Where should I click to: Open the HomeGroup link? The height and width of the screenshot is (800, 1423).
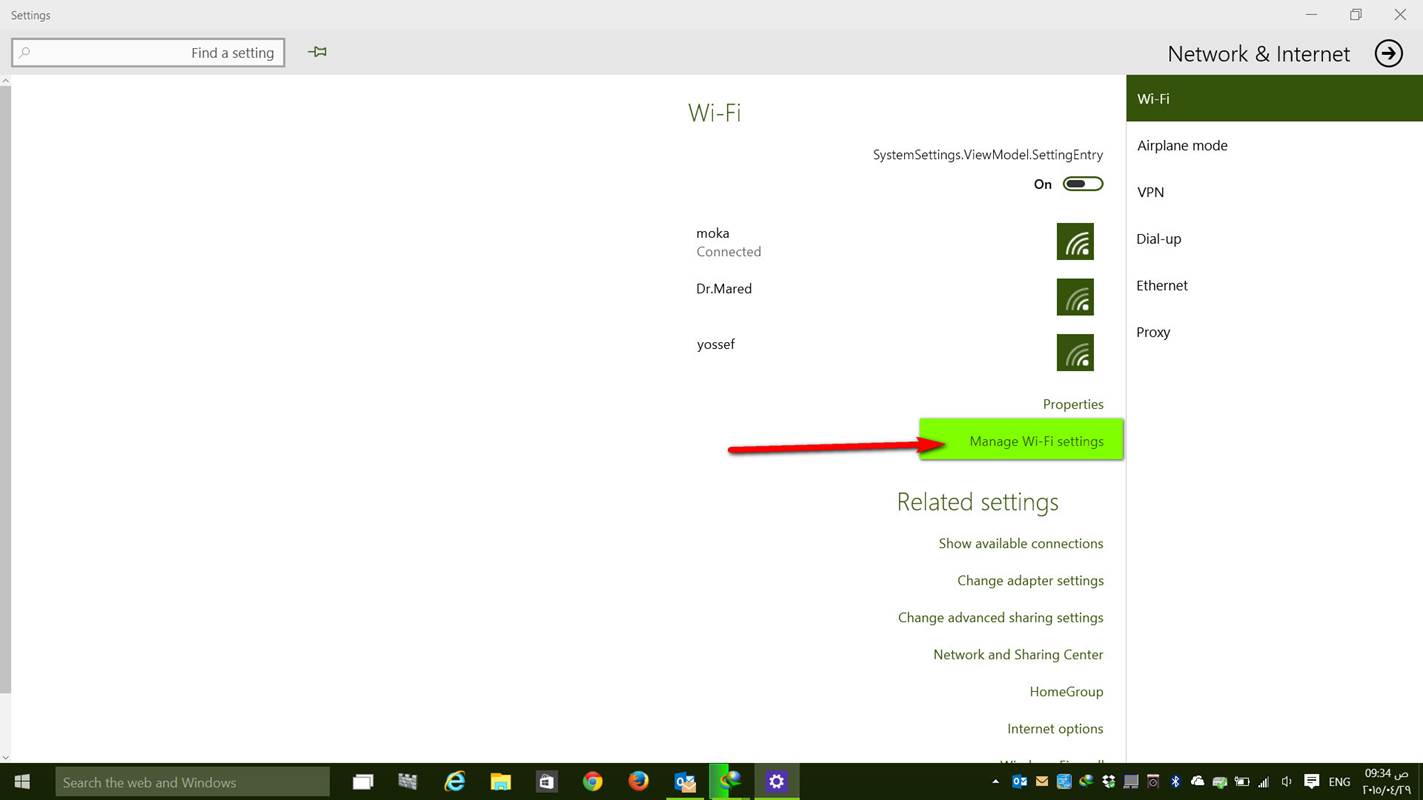coord(1066,691)
